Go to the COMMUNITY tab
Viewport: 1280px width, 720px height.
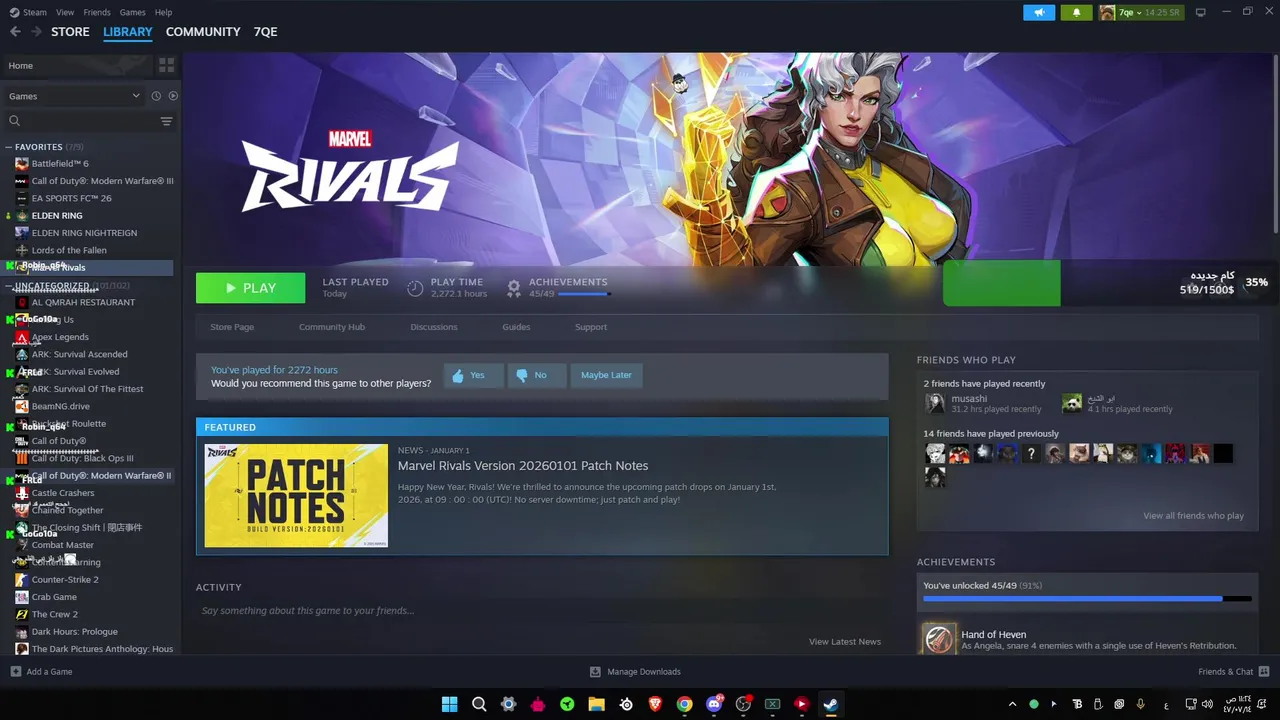[203, 32]
